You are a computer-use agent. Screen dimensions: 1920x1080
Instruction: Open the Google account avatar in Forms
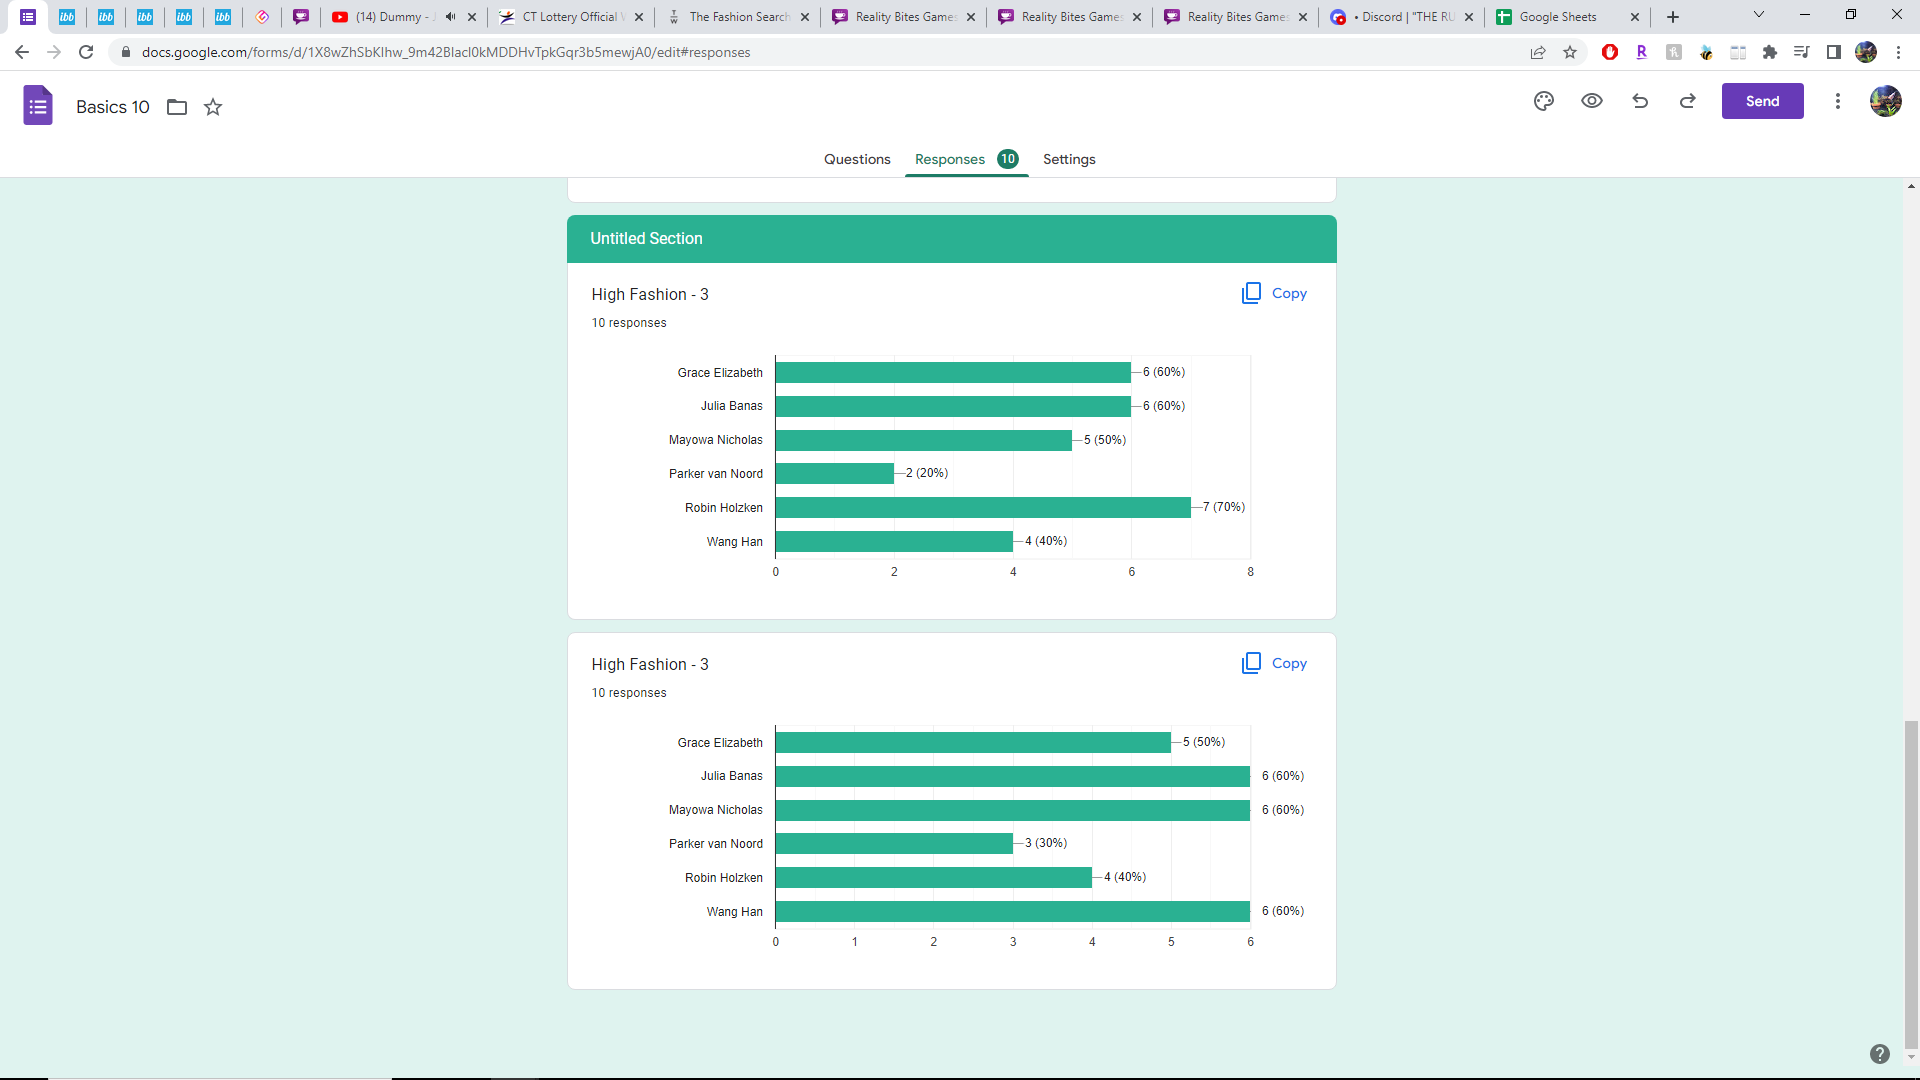[1886, 101]
